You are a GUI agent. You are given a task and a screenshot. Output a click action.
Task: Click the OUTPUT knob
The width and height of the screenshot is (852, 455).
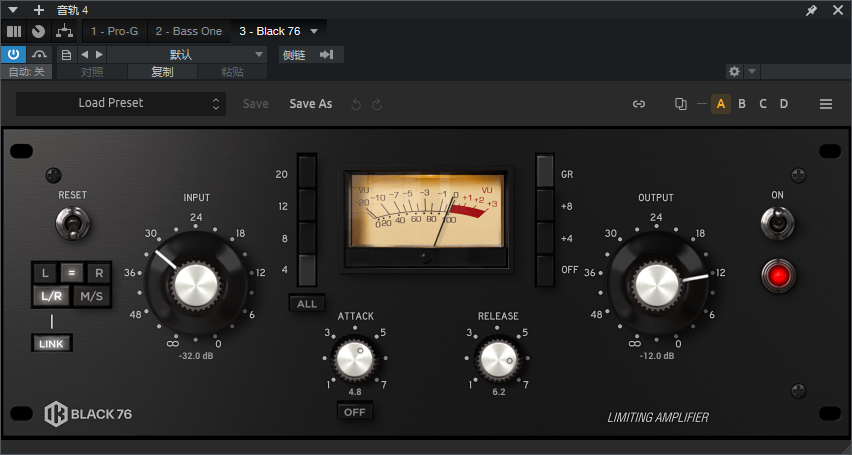point(657,283)
